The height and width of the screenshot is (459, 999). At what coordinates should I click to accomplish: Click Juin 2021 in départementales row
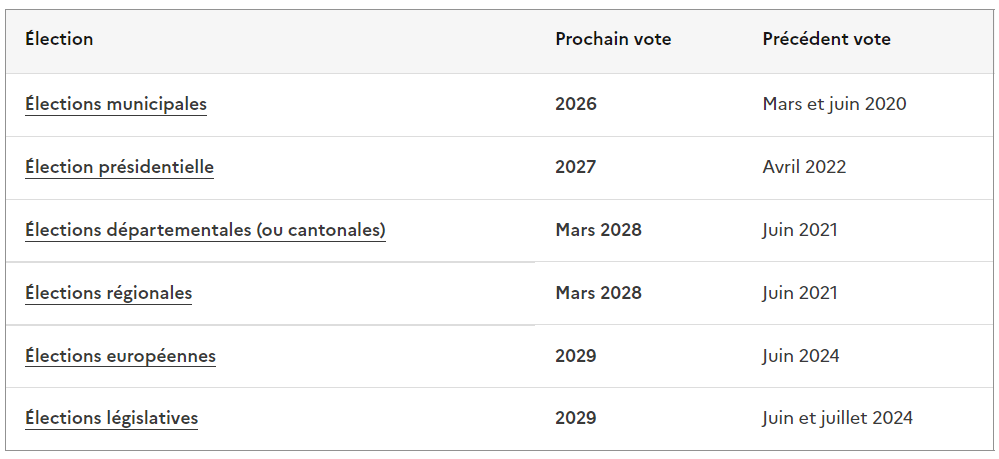pos(800,230)
